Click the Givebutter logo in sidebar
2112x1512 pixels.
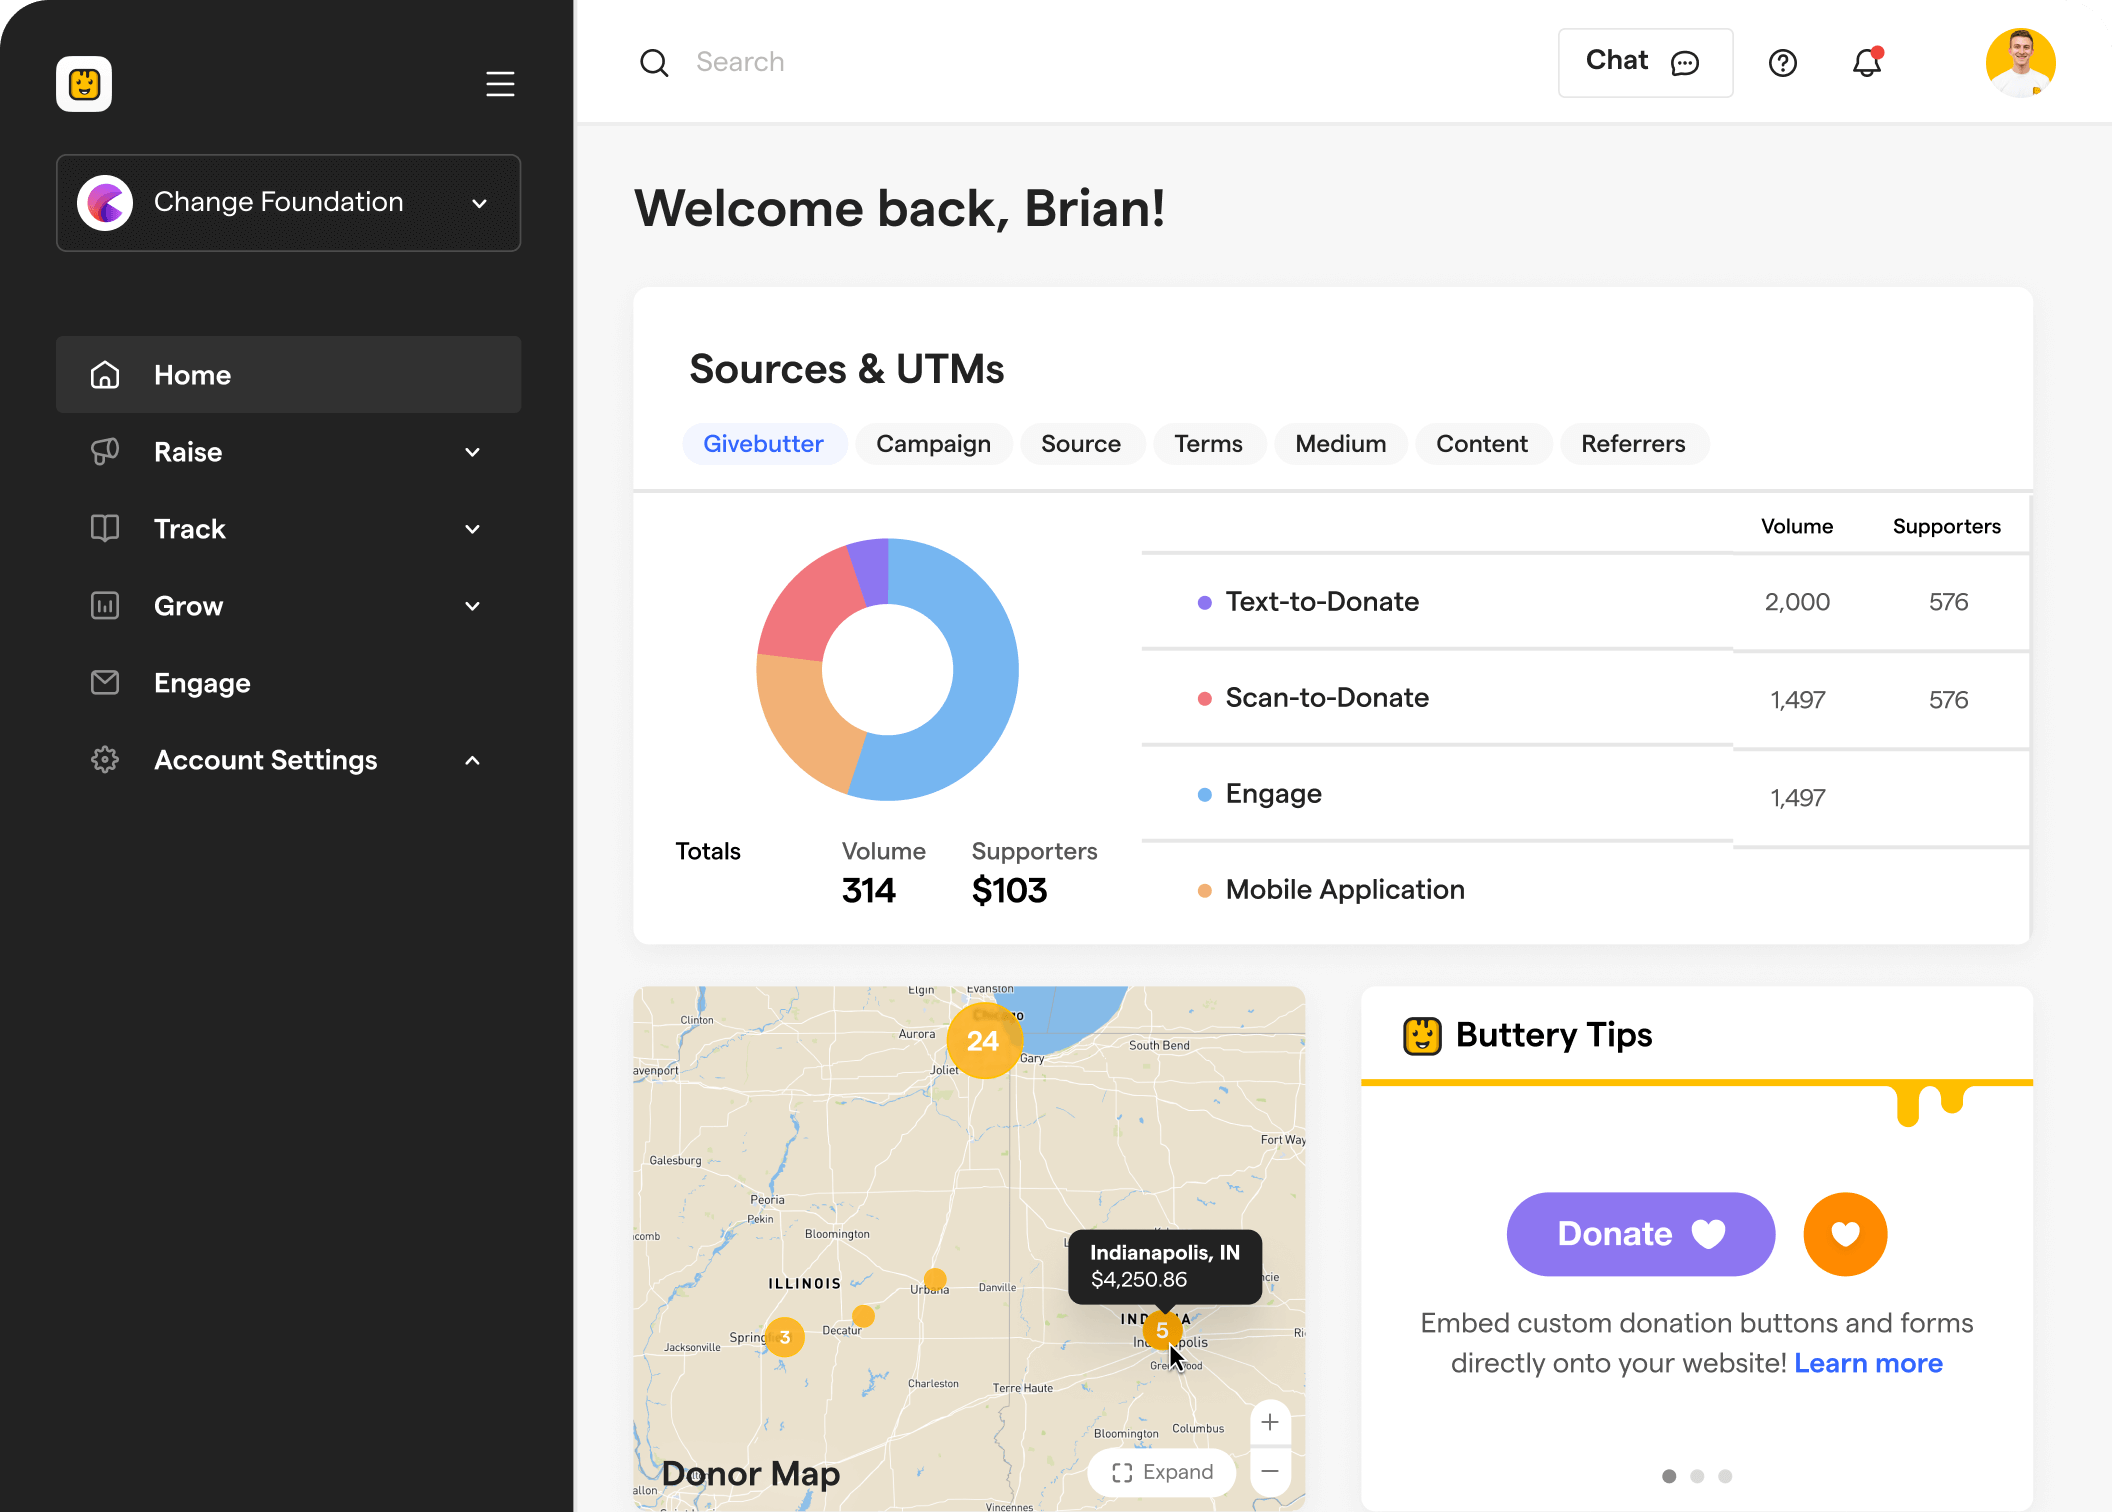tap(84, 84)
